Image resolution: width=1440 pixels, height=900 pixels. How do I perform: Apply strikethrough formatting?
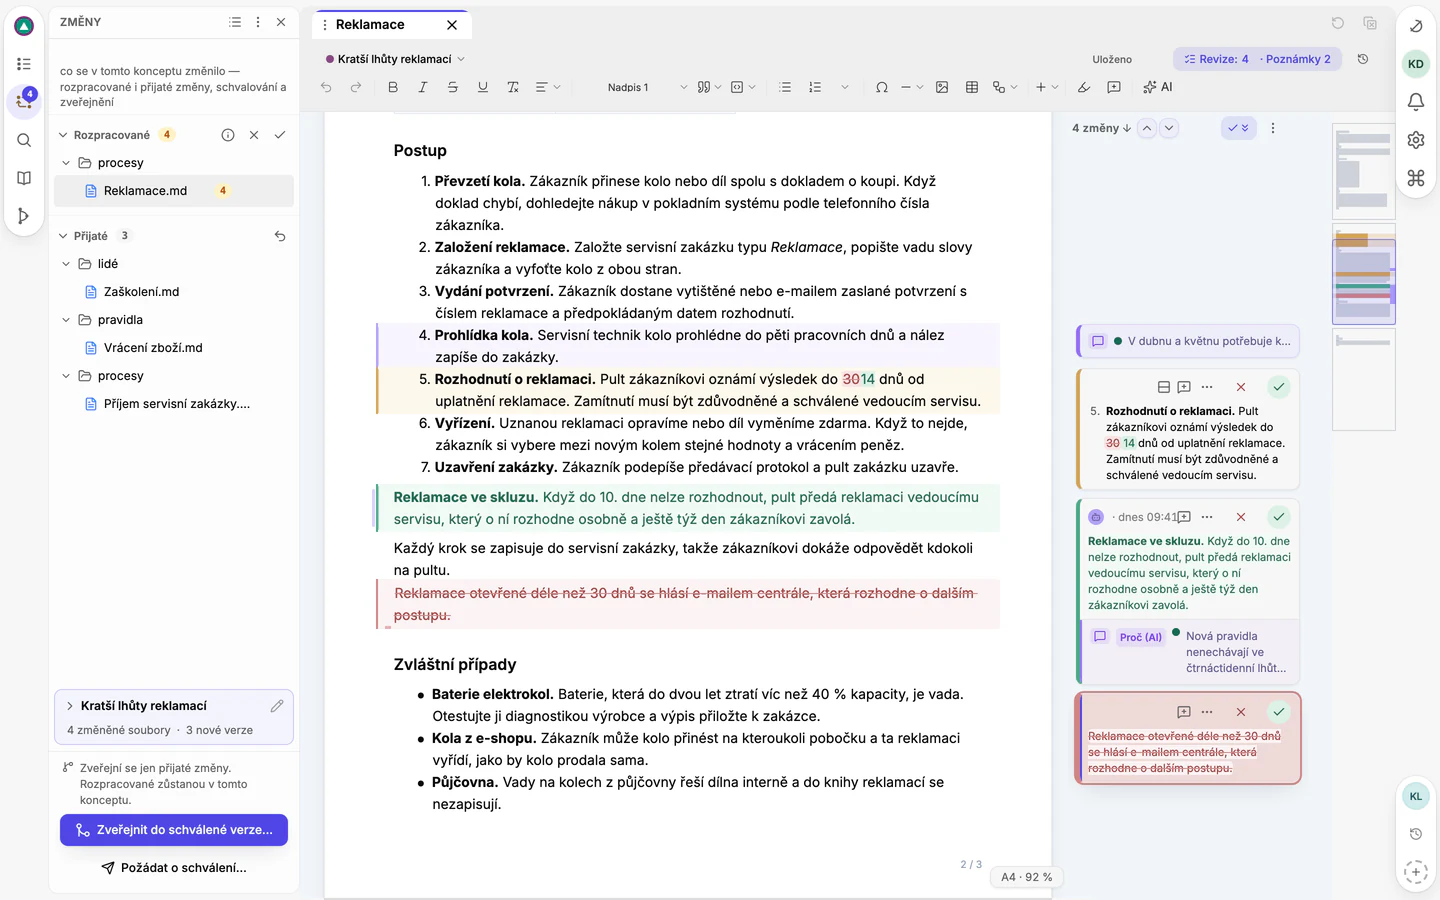tap(453, 87)
